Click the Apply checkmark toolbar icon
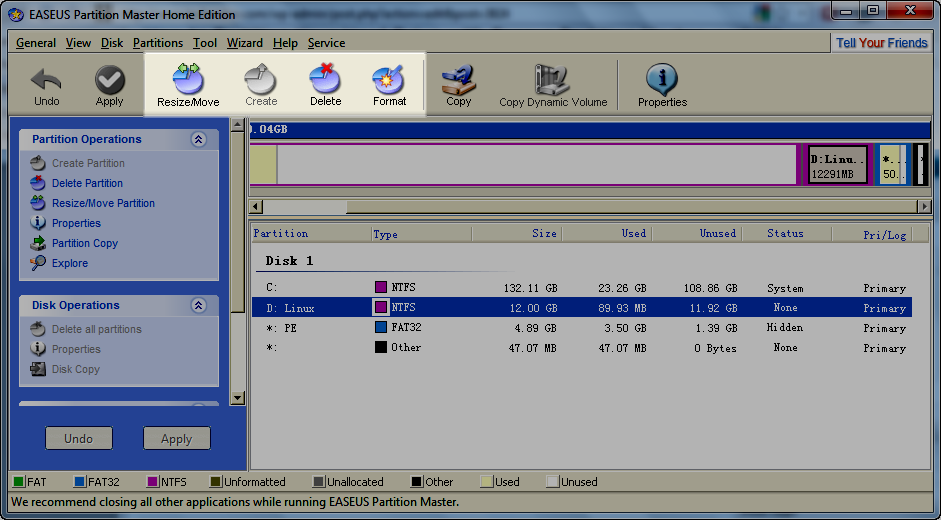Viewport: 941px width, 520px height. coord(109,86)
